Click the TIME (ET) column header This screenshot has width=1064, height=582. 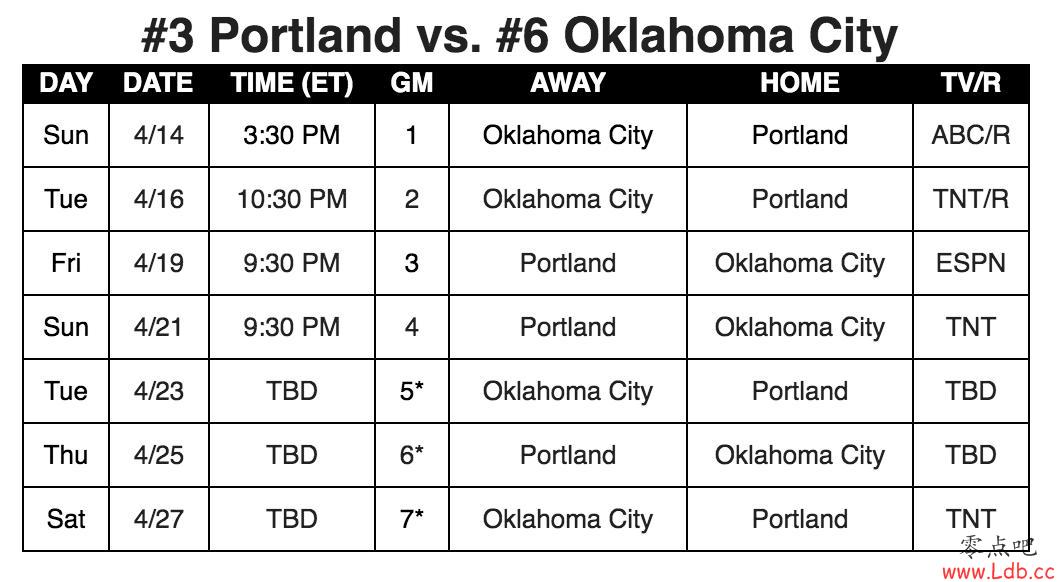coord(292,83)
